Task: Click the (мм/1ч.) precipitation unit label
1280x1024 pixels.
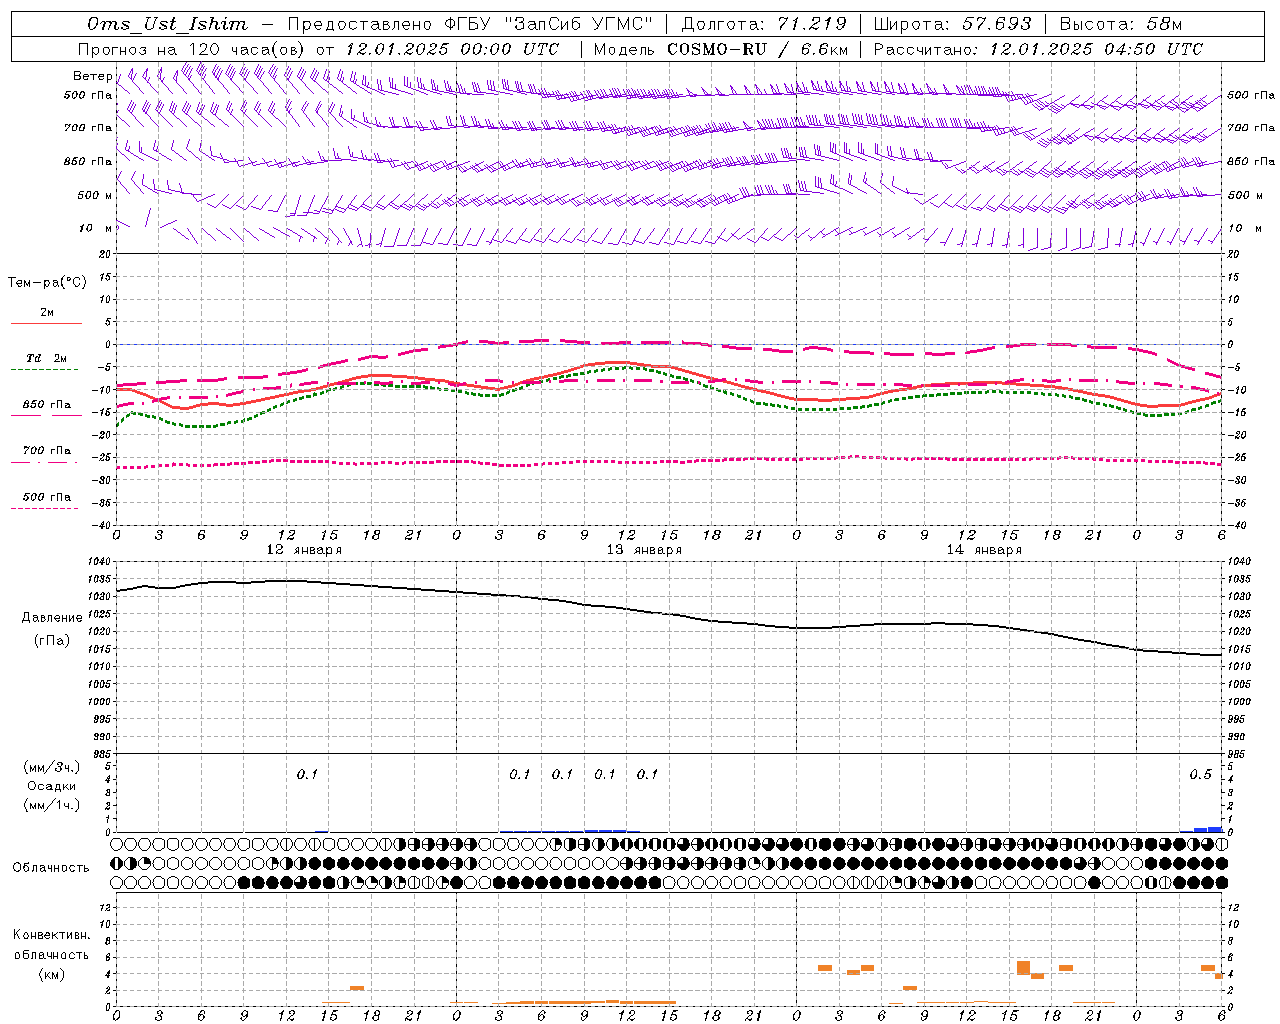Action: click(52, 805)
